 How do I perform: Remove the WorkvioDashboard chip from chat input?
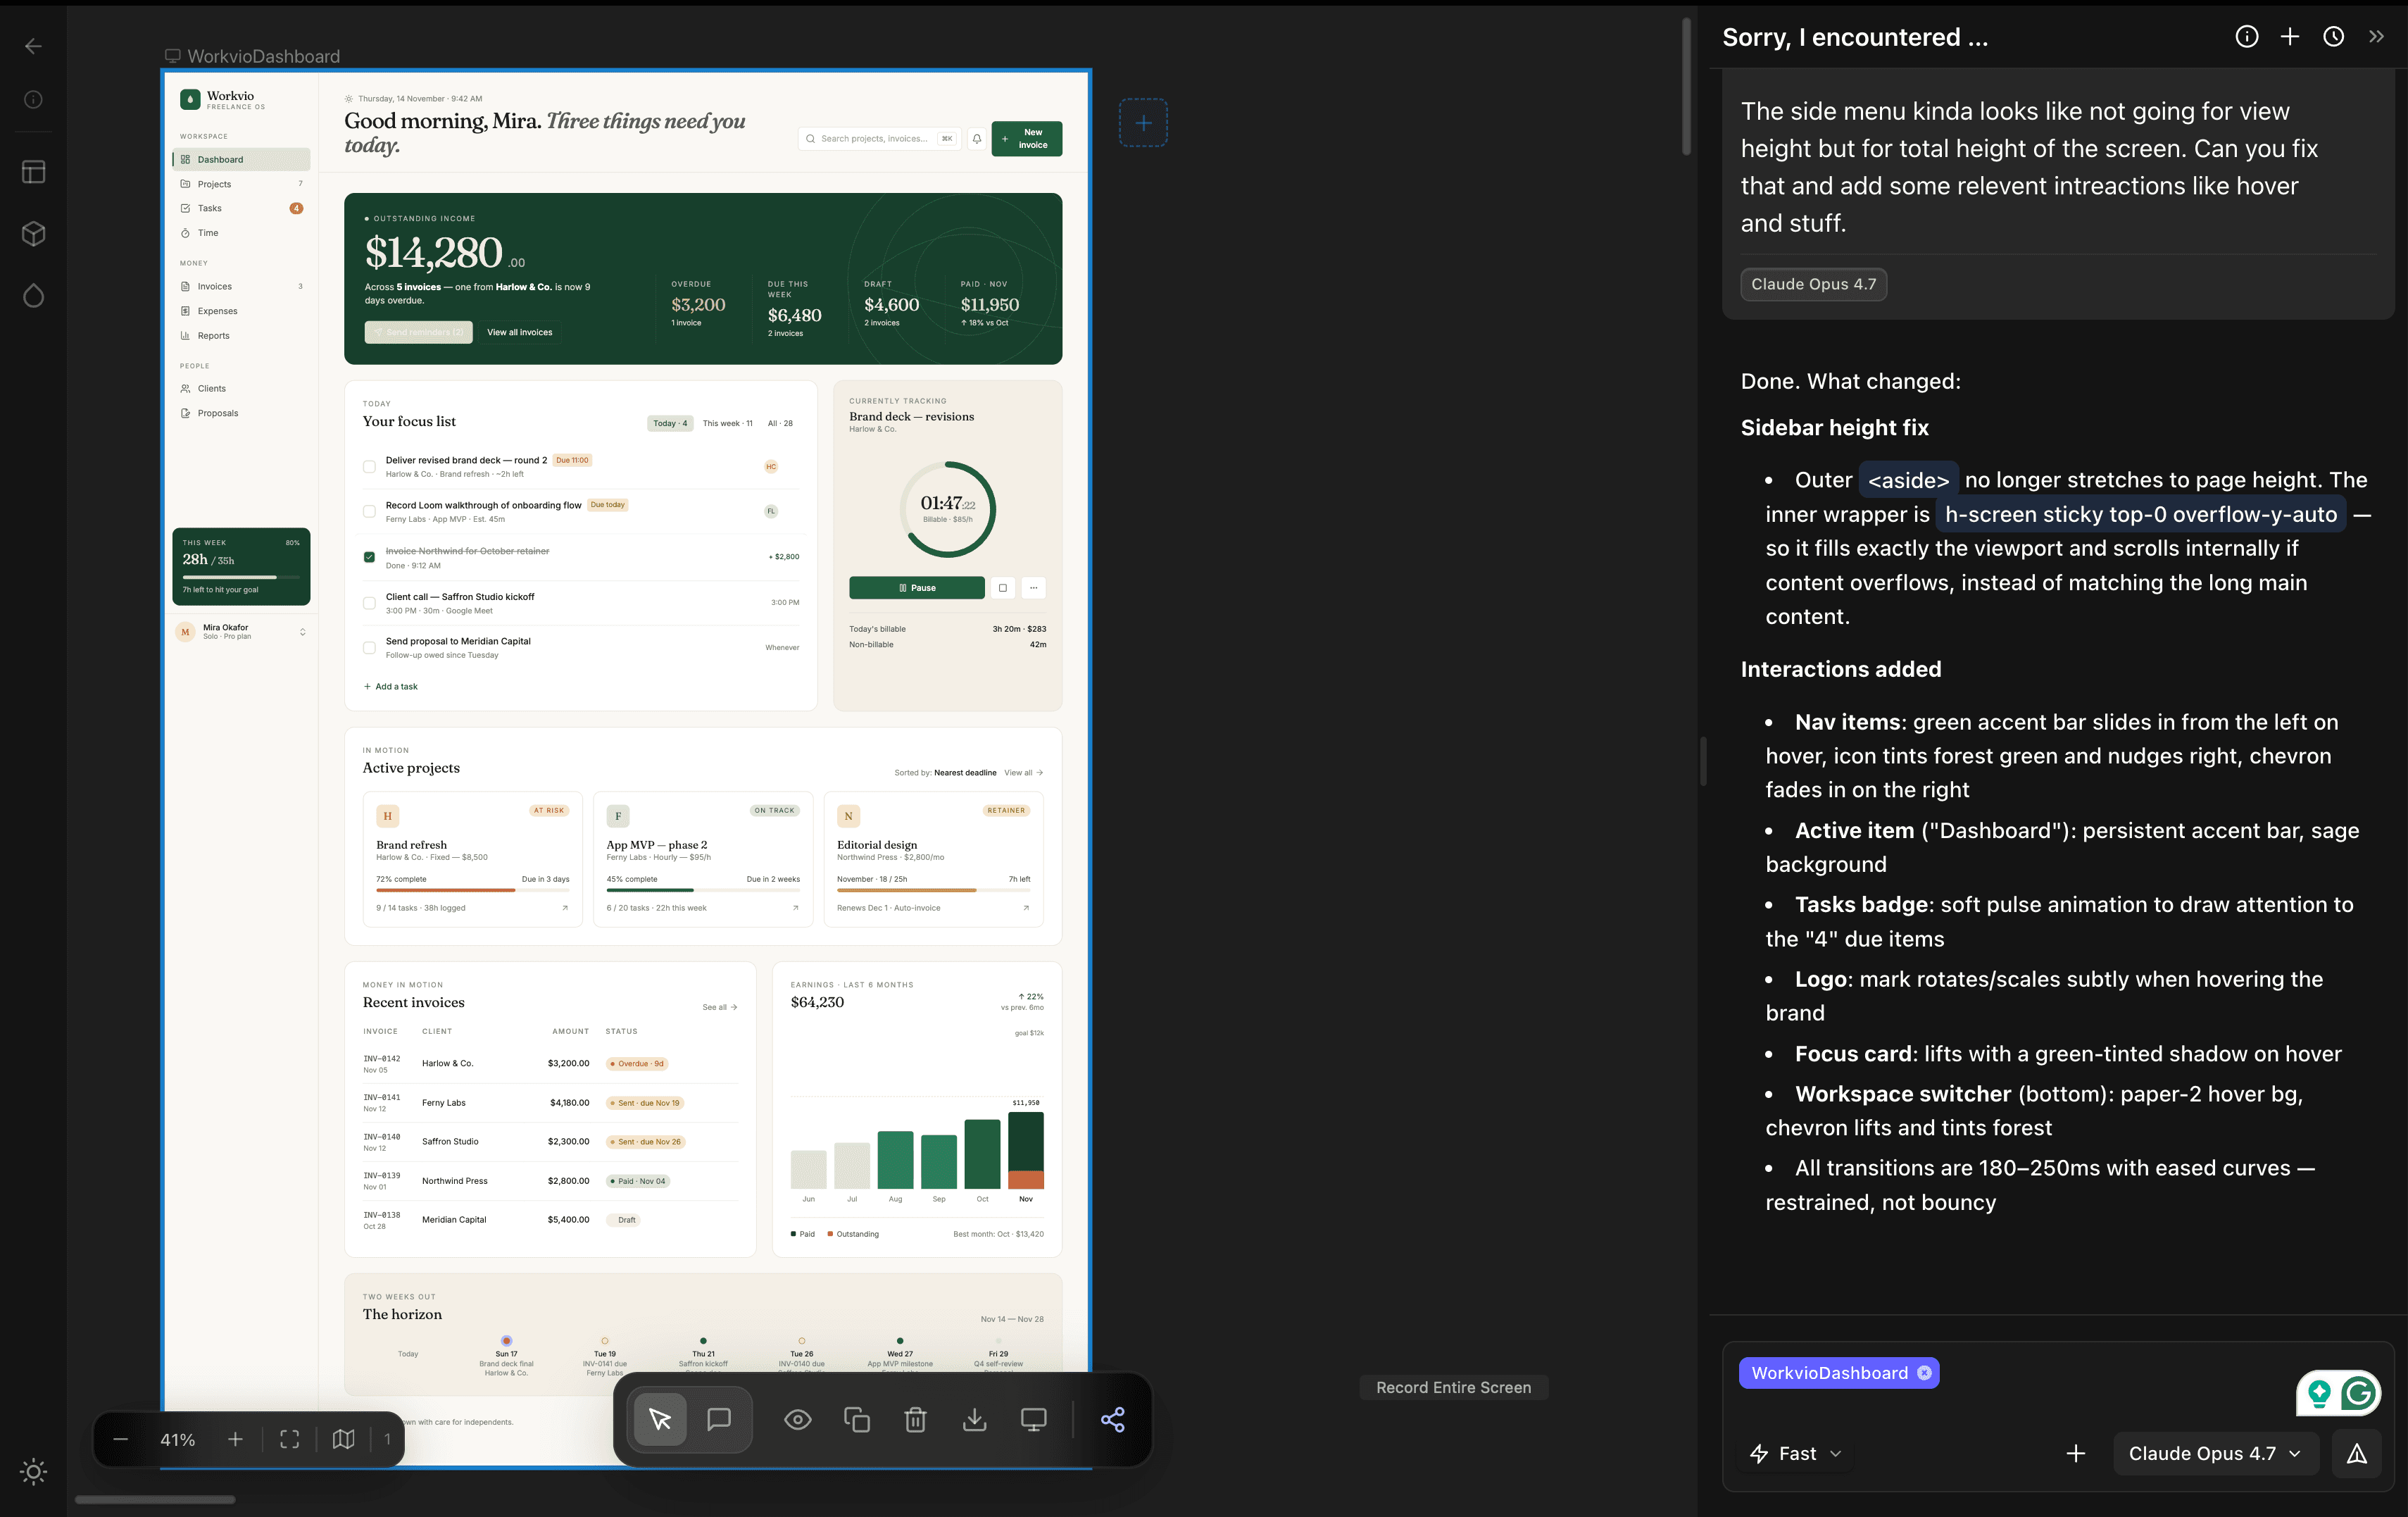[1925, 1373]
